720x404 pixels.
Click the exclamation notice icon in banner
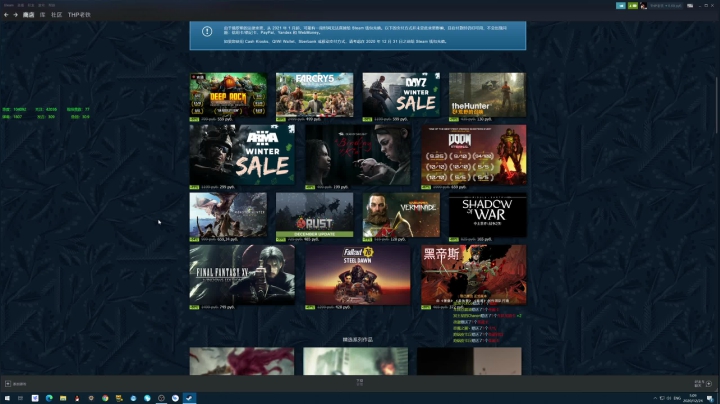207,31
